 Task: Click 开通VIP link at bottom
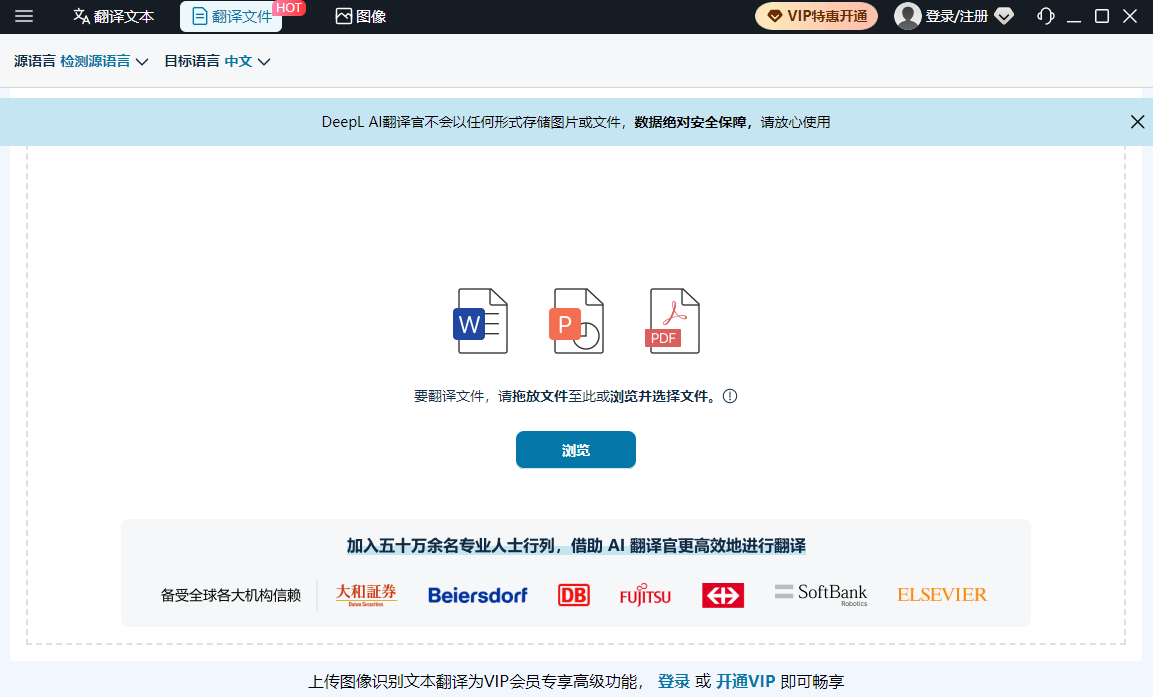pos(746,682)
